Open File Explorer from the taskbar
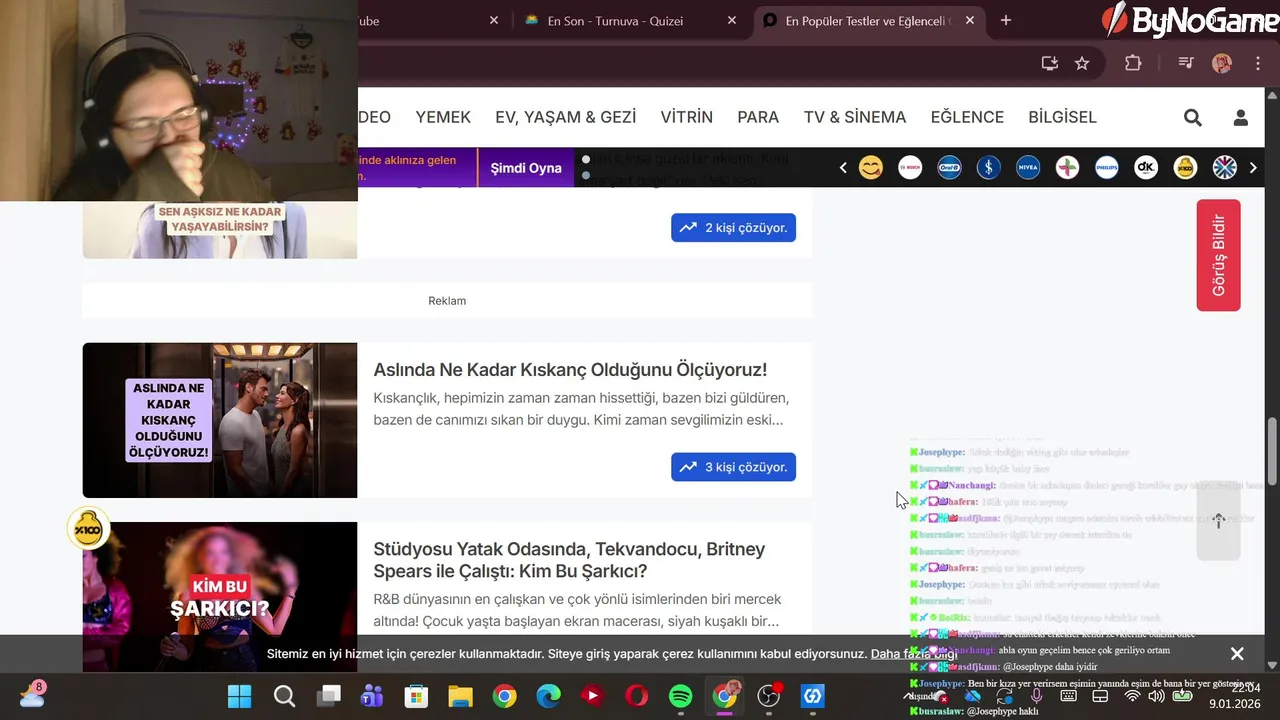The image size is (1280, 720). click(x=460, y=696)
